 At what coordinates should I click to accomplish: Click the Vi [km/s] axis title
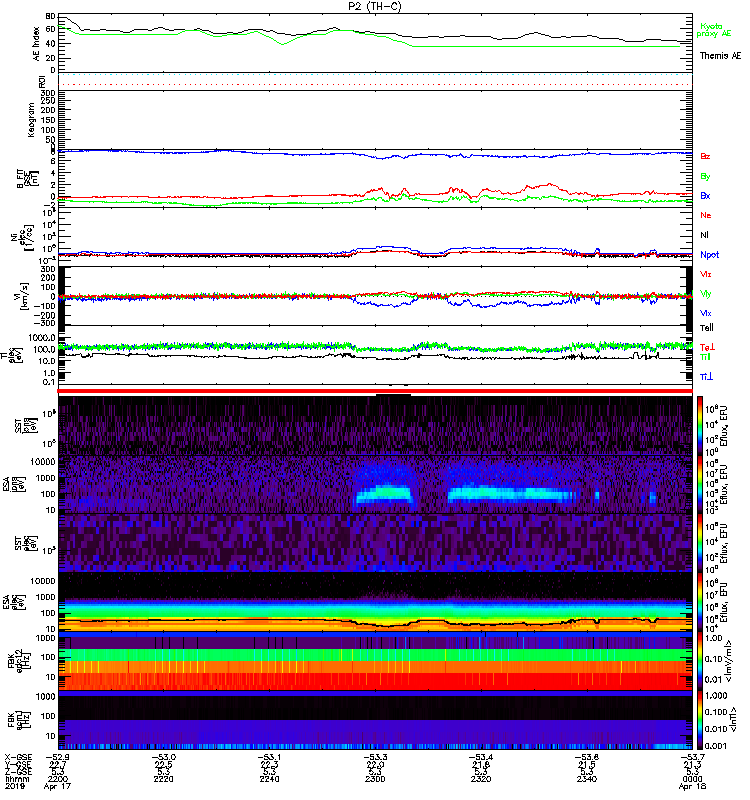(26, 295)
